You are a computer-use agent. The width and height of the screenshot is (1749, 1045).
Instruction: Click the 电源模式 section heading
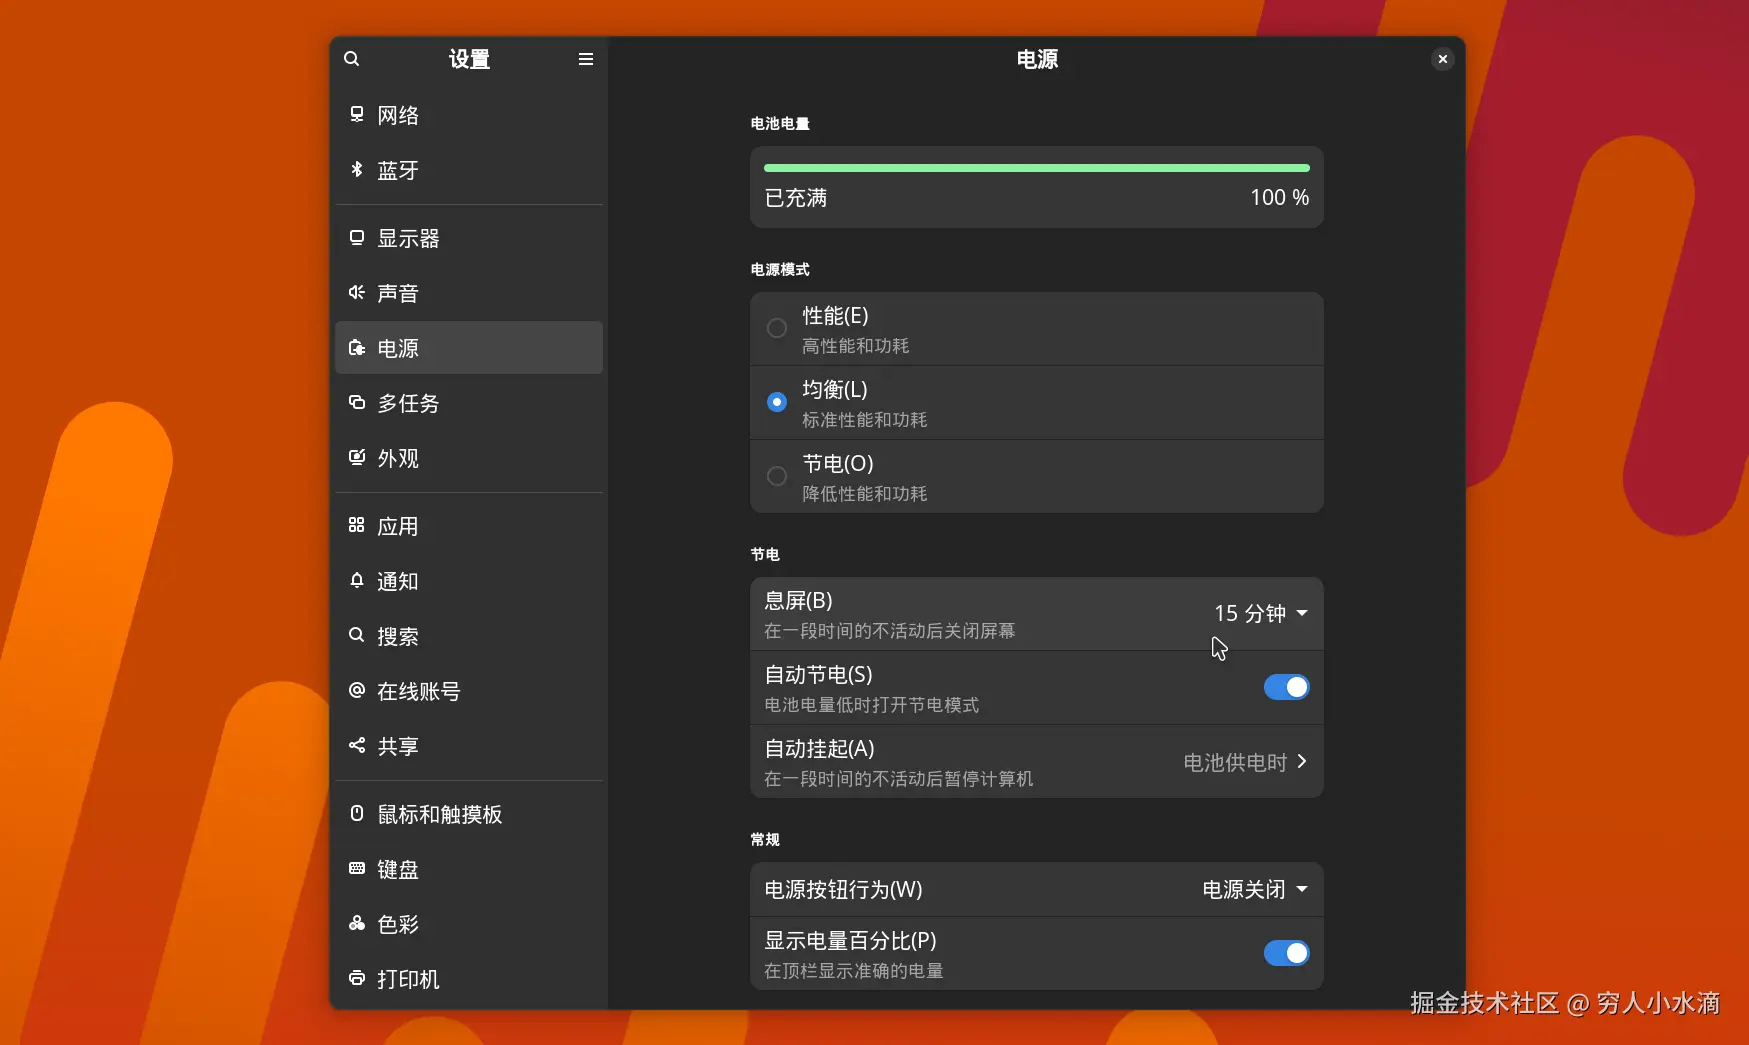pyautogui.click(x=780, y=269)
